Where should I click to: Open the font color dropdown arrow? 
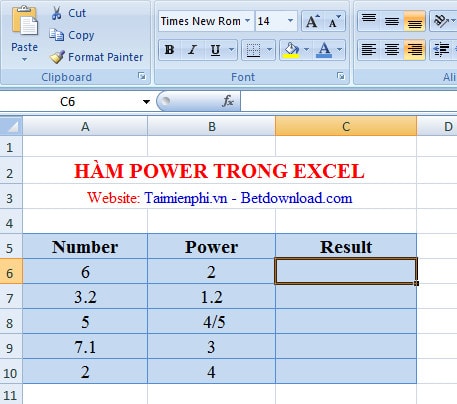(x=339, y=50)
